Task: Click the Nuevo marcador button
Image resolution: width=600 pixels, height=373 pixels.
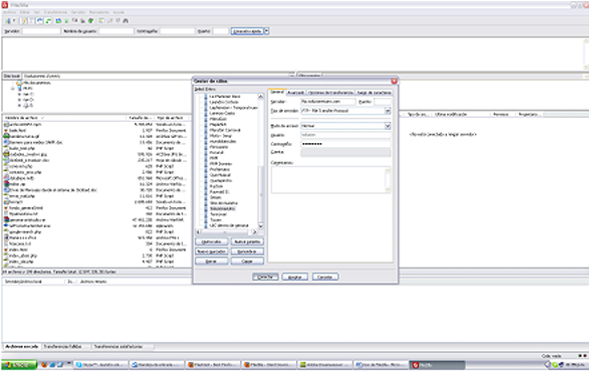Action: (211, 252)
